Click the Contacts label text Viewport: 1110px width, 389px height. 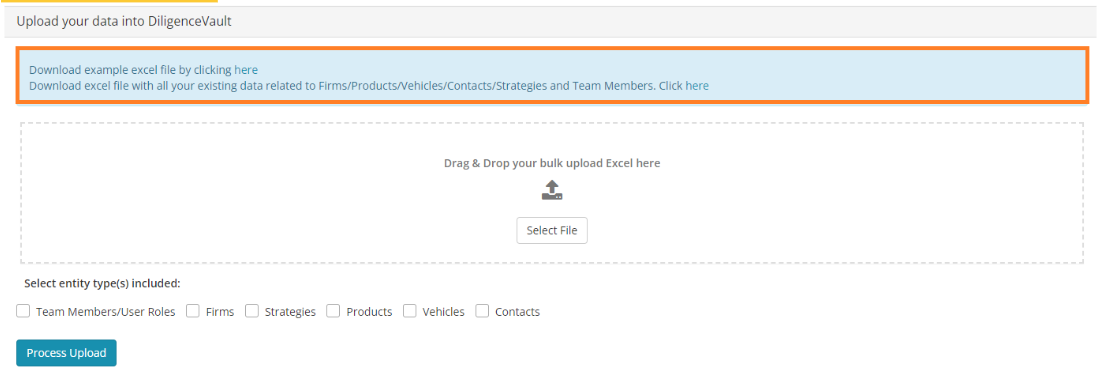(517, 312)
